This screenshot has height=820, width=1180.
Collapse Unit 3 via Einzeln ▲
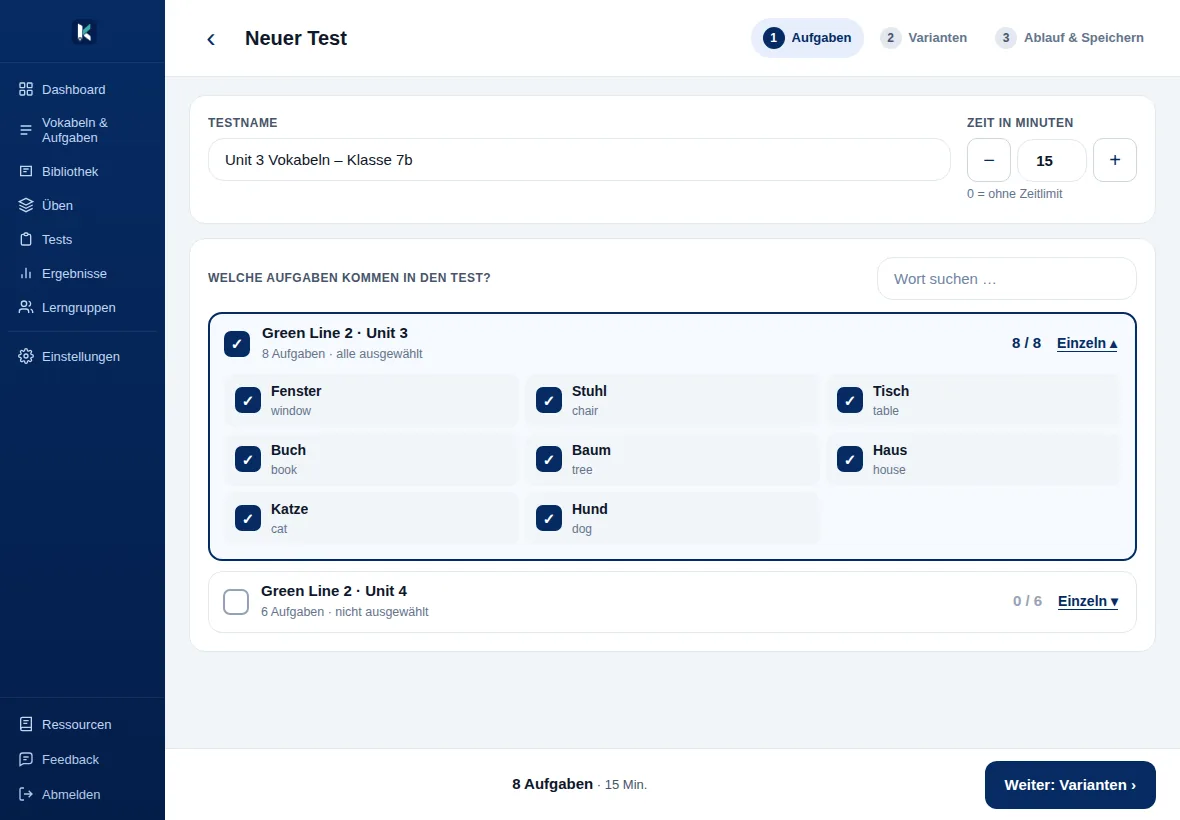(1087, 343)
